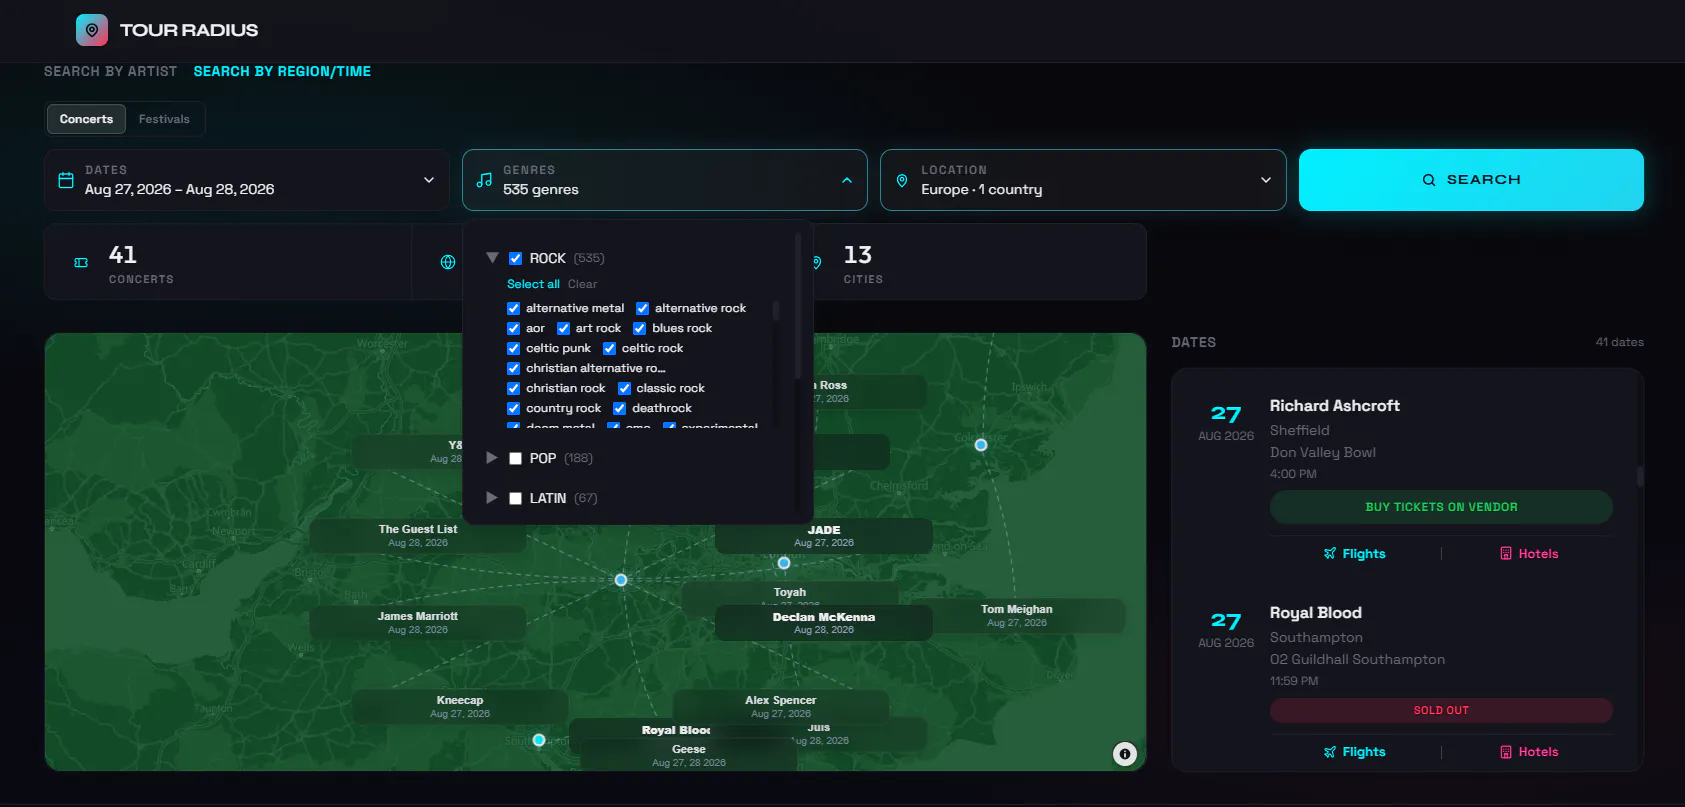Click the blue map marker right of The Guest List
Viewport: 1685px width, 807px height.
click(621, 580)
